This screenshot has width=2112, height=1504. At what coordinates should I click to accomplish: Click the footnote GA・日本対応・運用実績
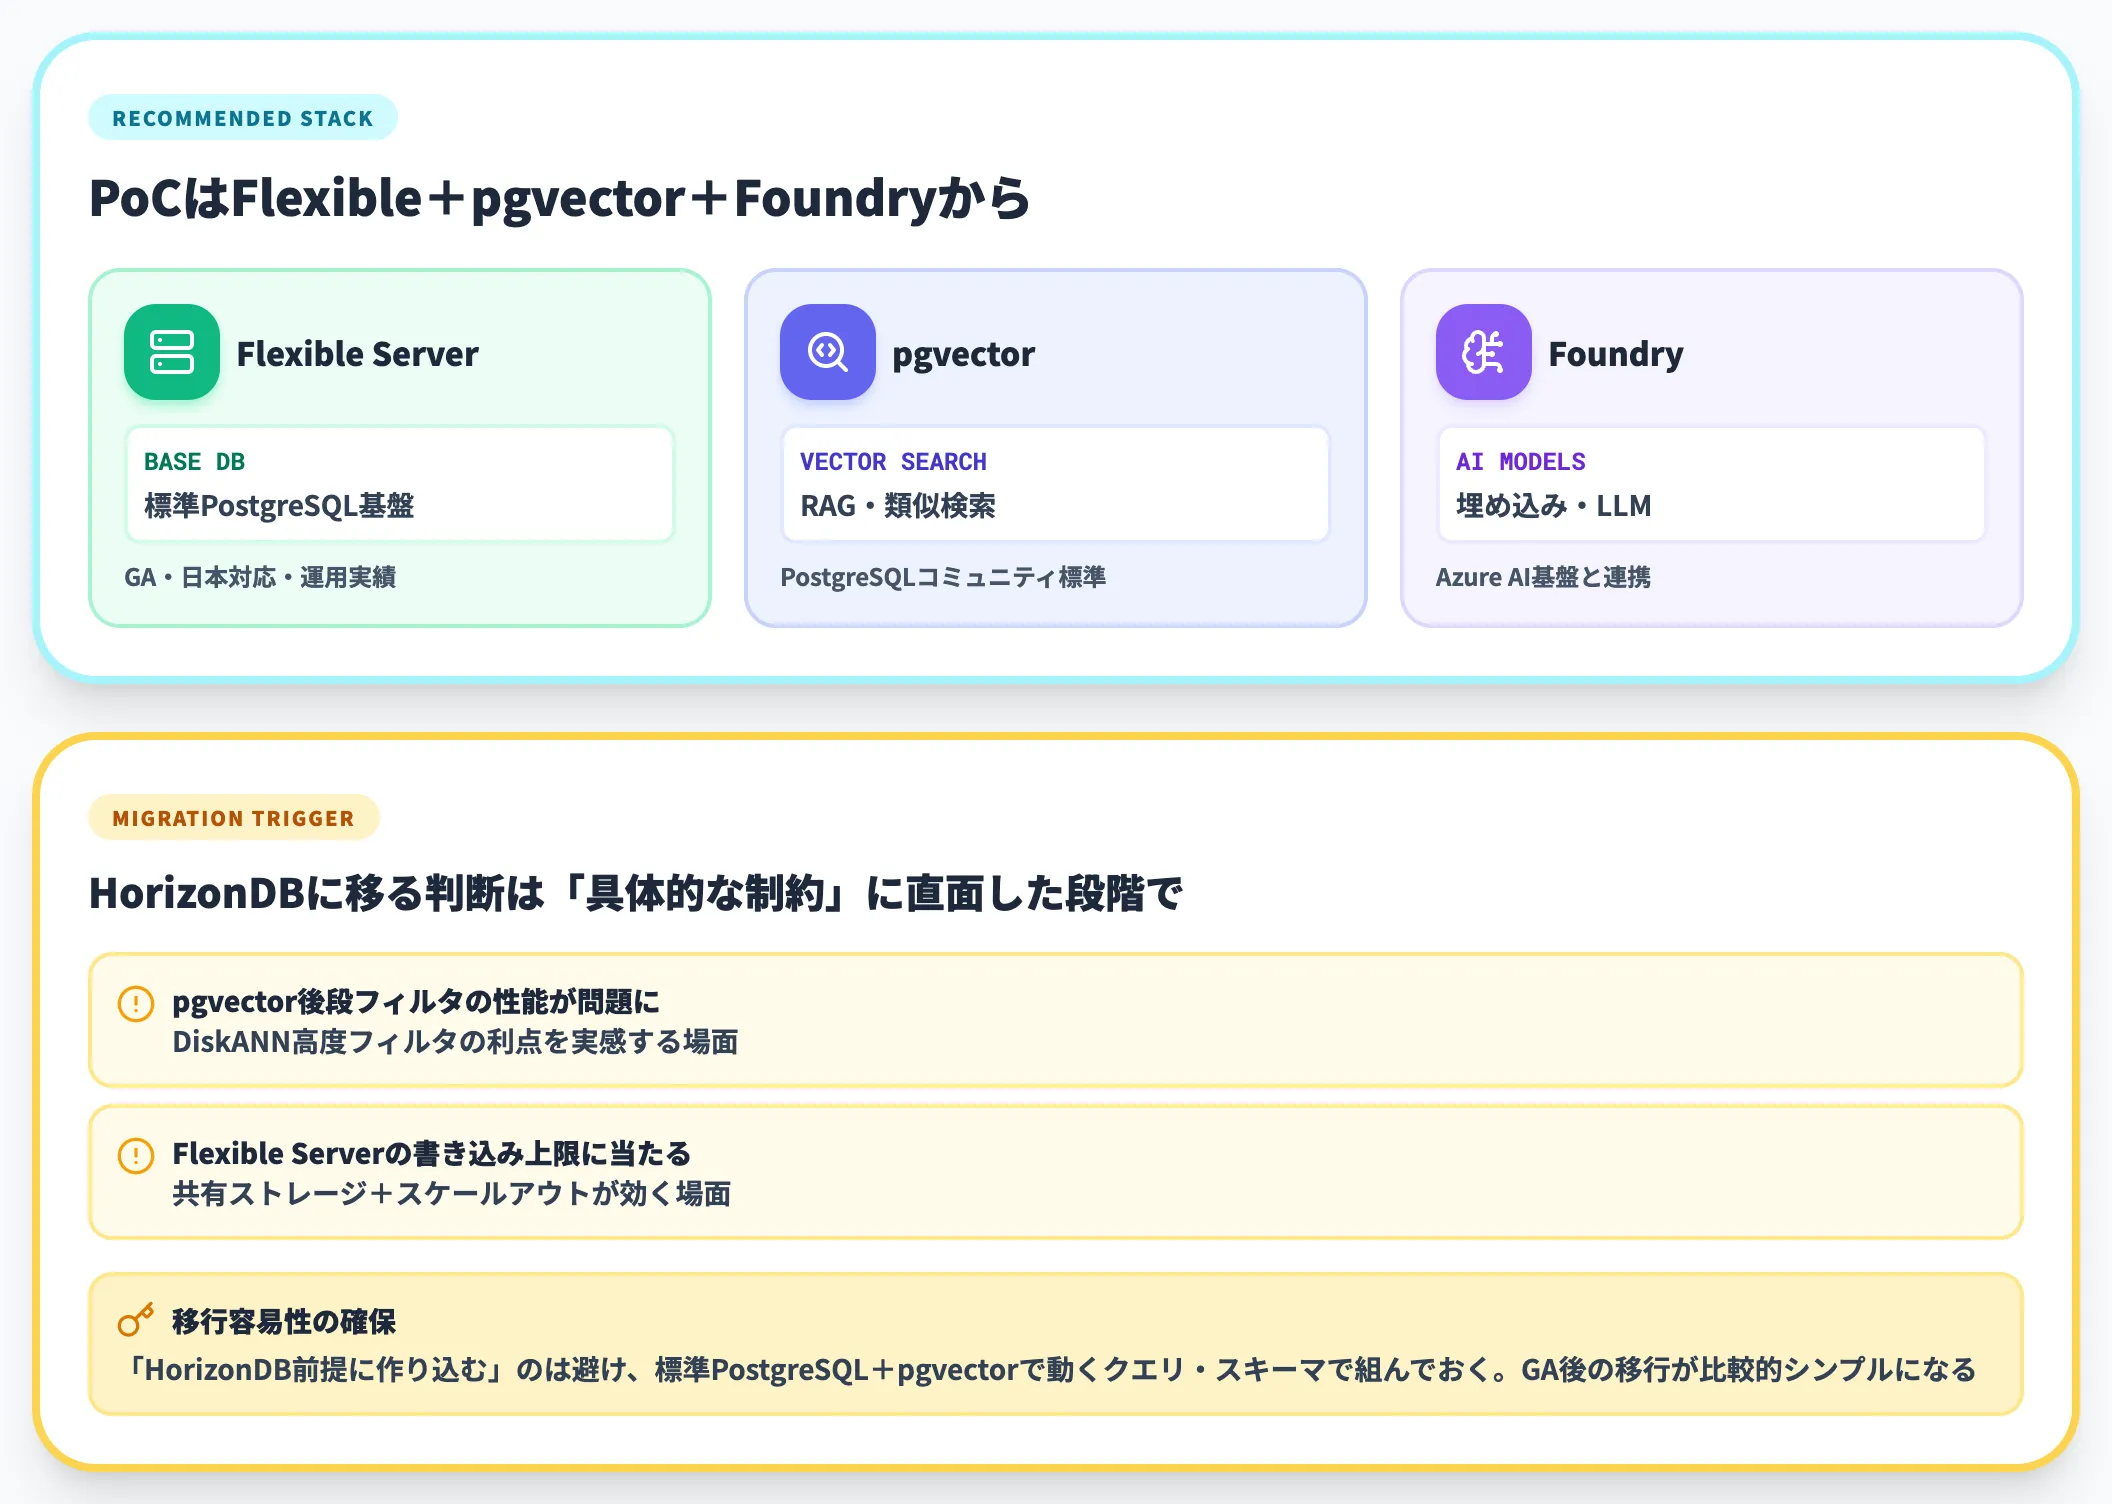260,577
